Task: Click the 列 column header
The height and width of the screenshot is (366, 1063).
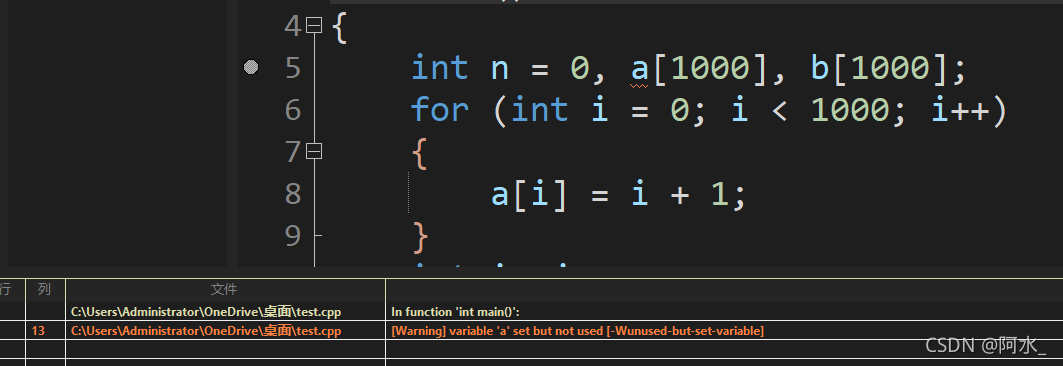Action: [45, 289]
